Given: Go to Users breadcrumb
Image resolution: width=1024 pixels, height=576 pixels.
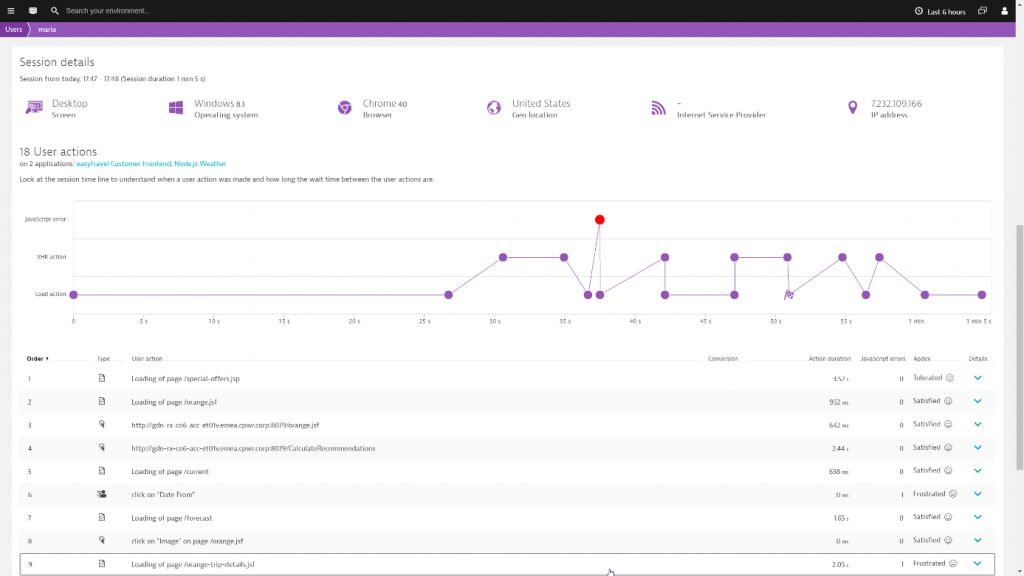Looking at the screenshot, I should click(x=14, y=30).
